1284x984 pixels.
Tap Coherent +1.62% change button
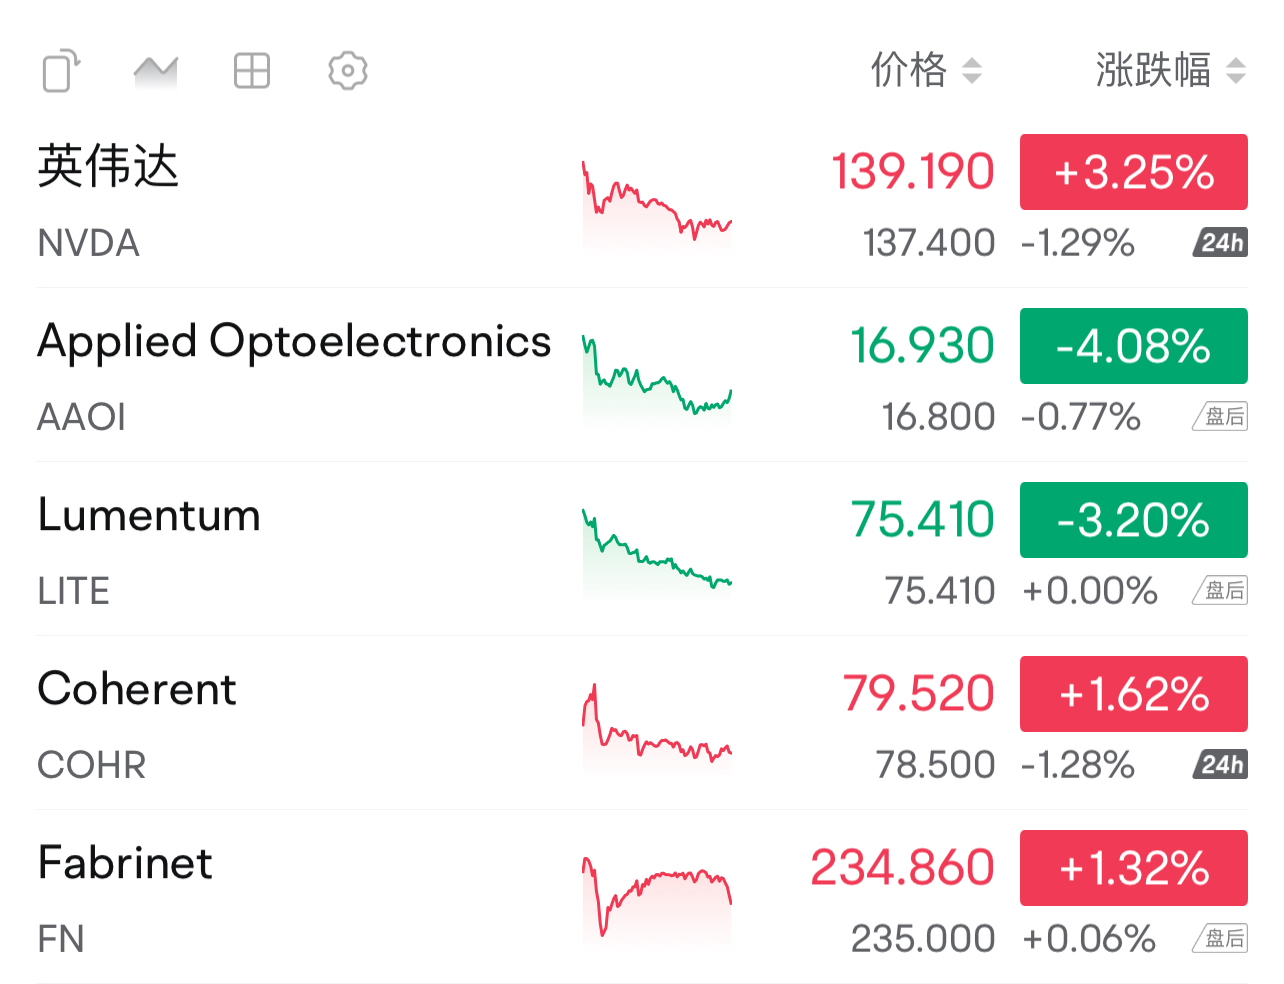click(x=1134, y=694)
